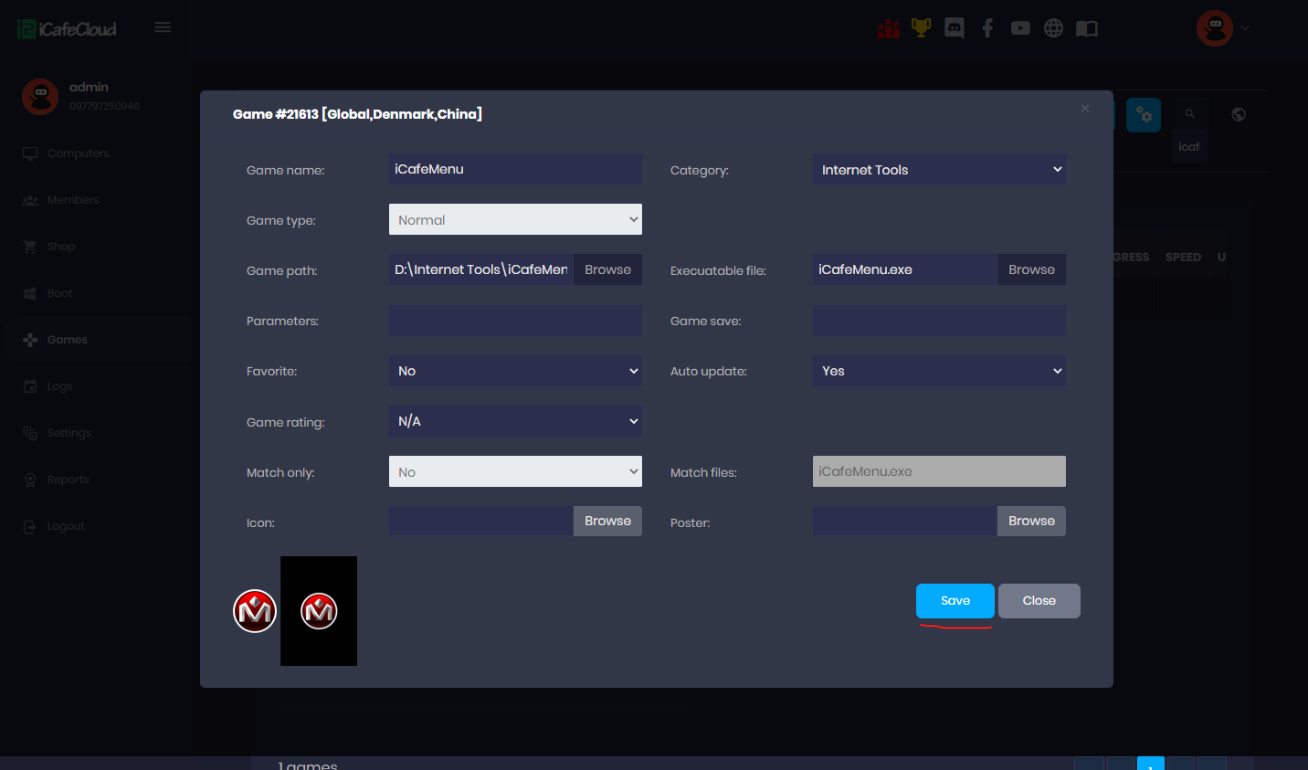This screenshot has width=1308, height=770.
Task: Expand the Category dropdown showing Internet Tools
Action: tap(939, 170)
